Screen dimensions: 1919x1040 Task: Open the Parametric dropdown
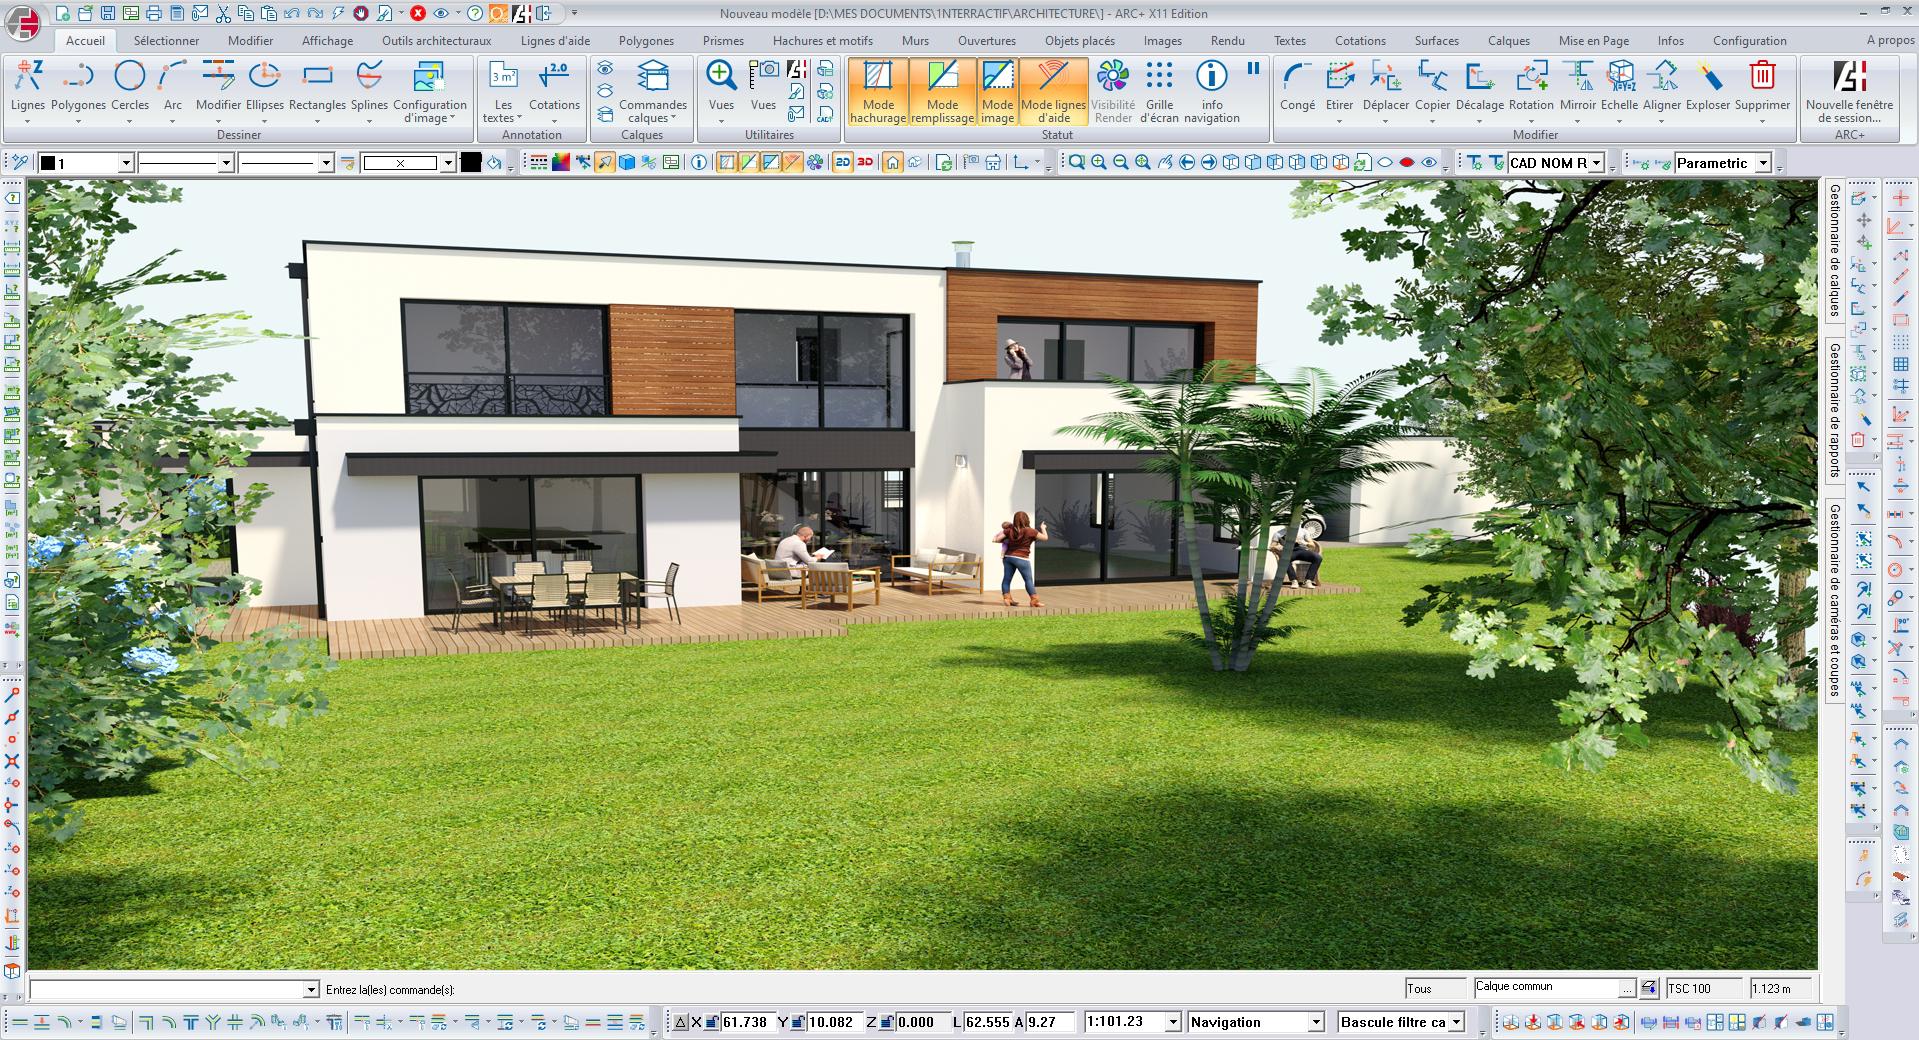1763,163
